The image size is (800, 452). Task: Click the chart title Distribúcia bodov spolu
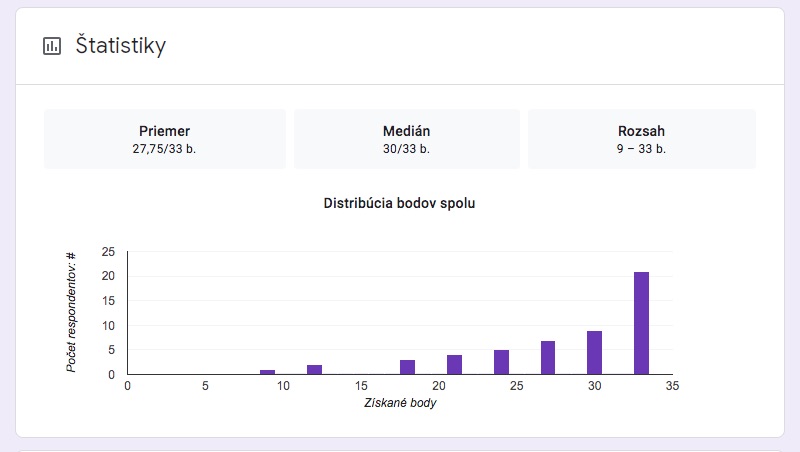tap(399, 203)
